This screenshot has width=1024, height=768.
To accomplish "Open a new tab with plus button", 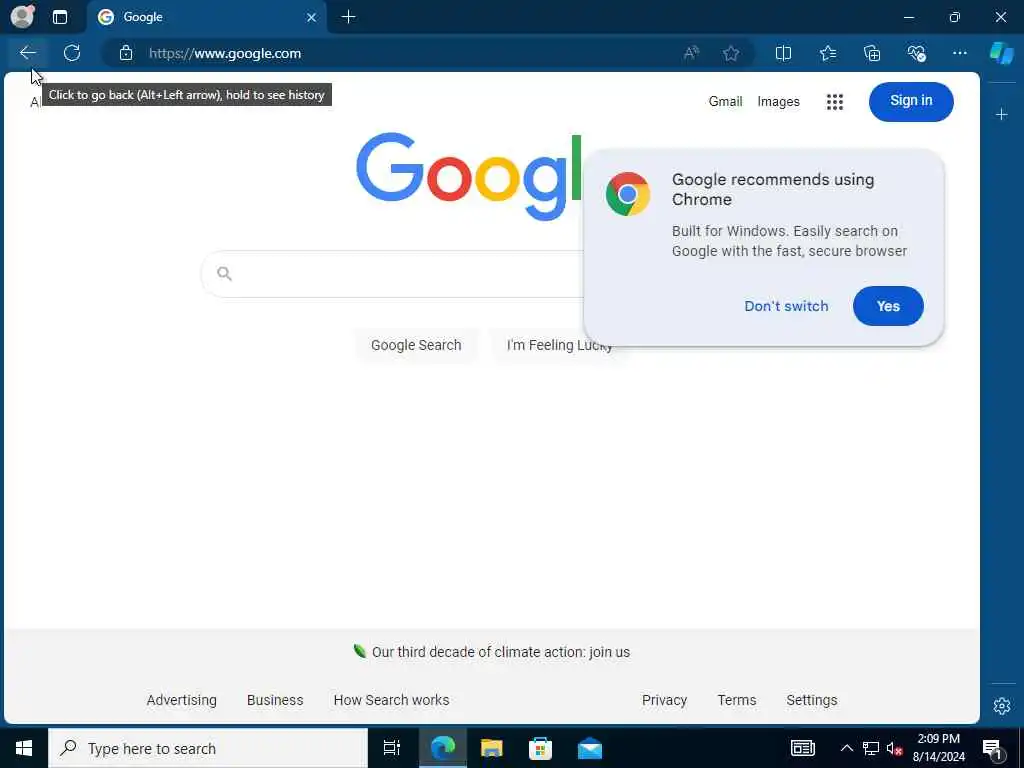I will tap(349, 17).
